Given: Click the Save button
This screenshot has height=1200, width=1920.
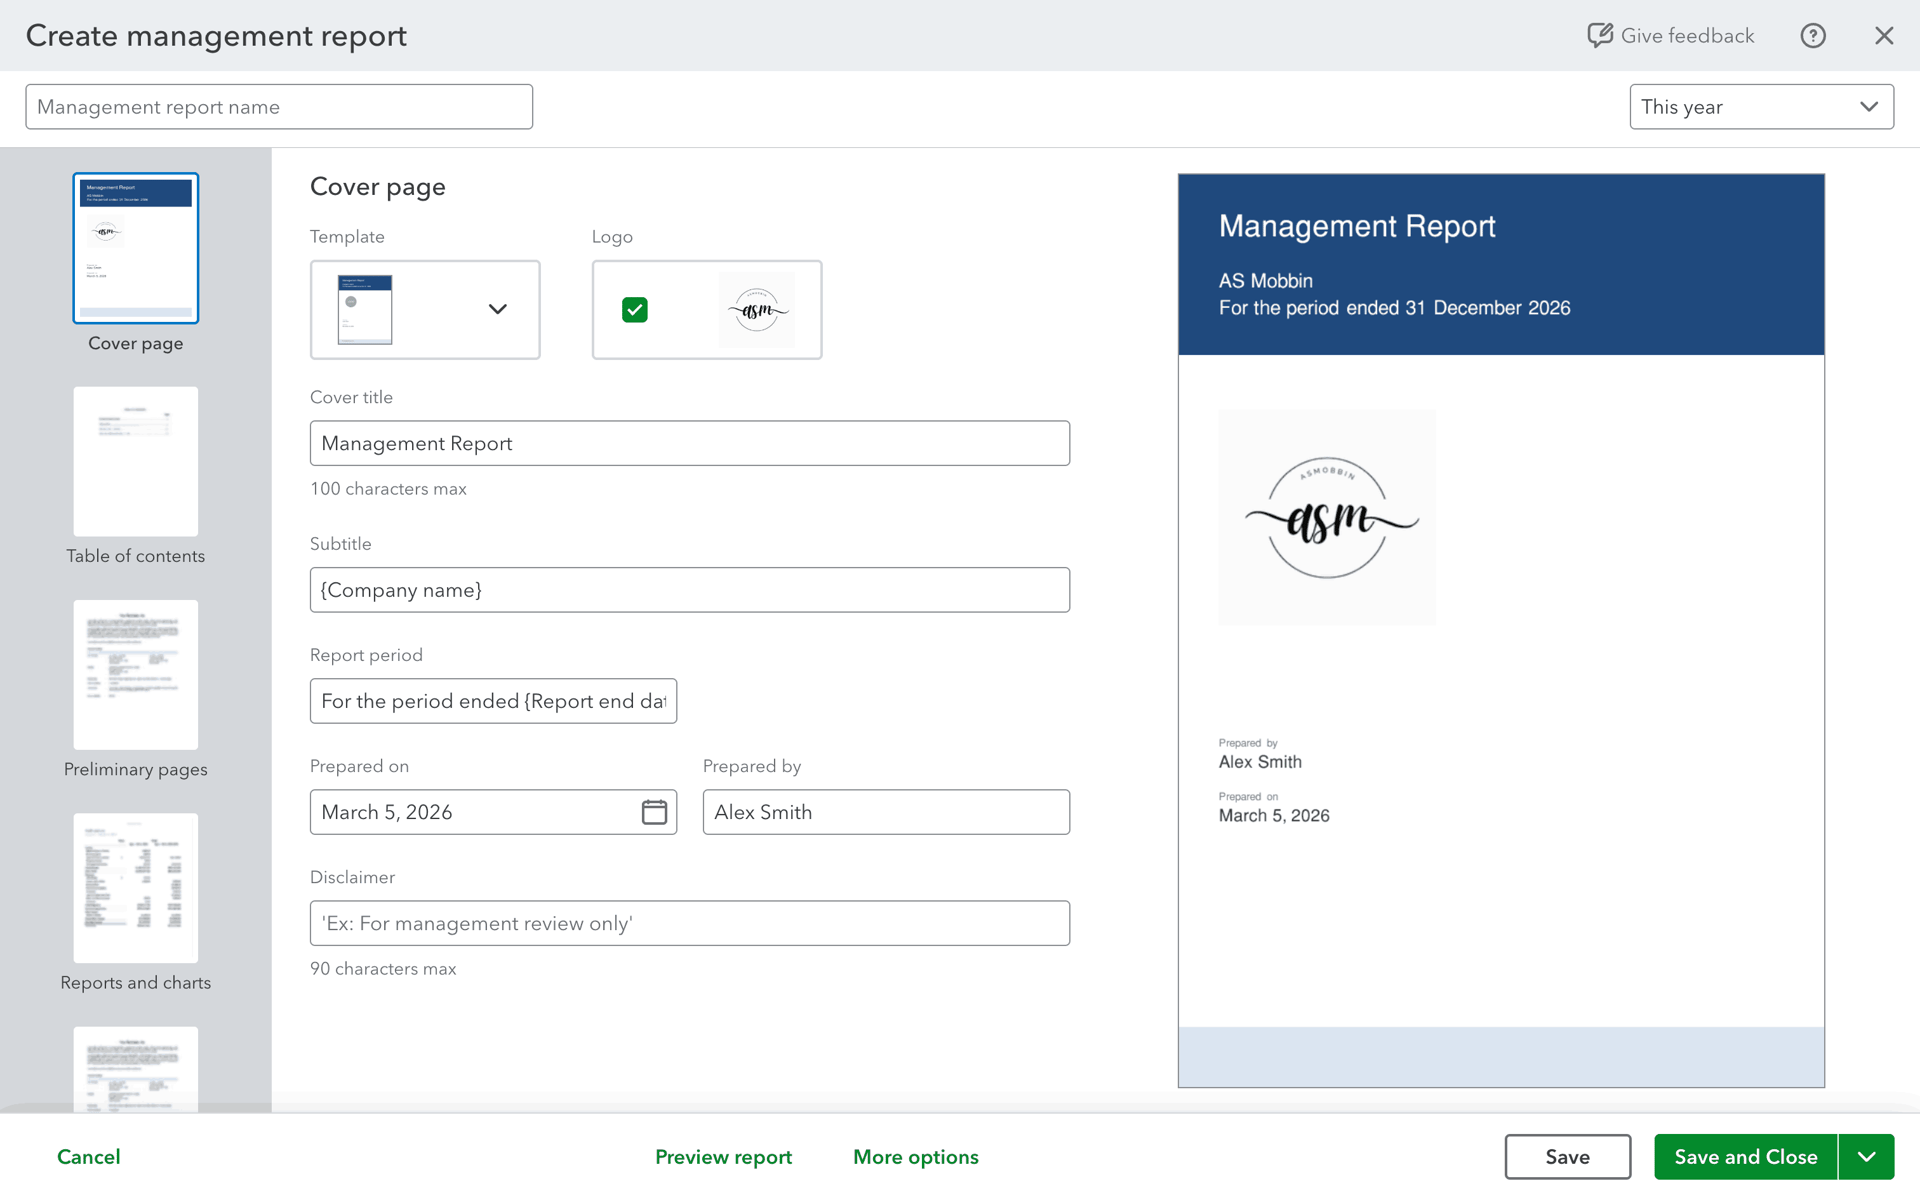Looking at the screenshot, I should (1568, 1157).
